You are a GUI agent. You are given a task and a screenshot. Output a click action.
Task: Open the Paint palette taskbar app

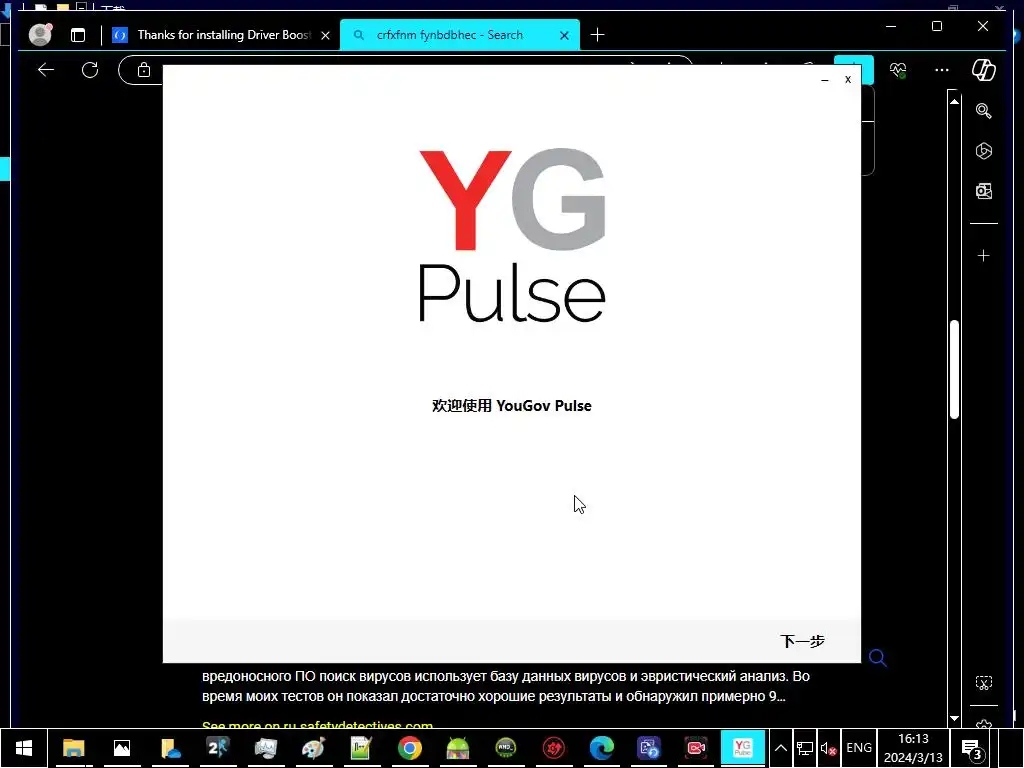(x=313, y=748)
